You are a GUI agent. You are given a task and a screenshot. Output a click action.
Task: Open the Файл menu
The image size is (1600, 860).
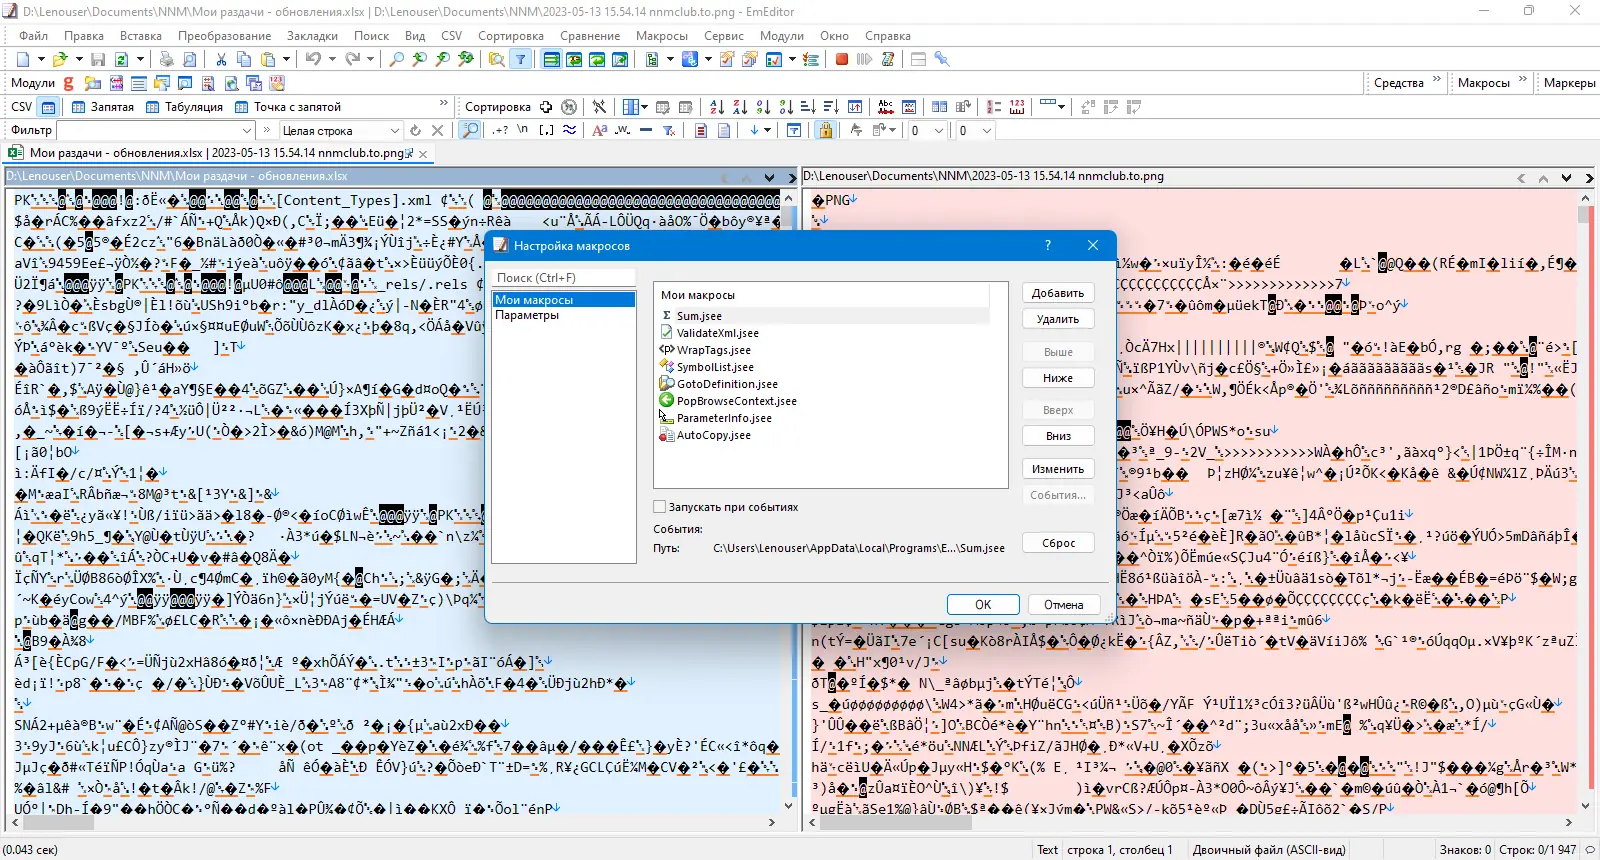[x=33, y=36]
